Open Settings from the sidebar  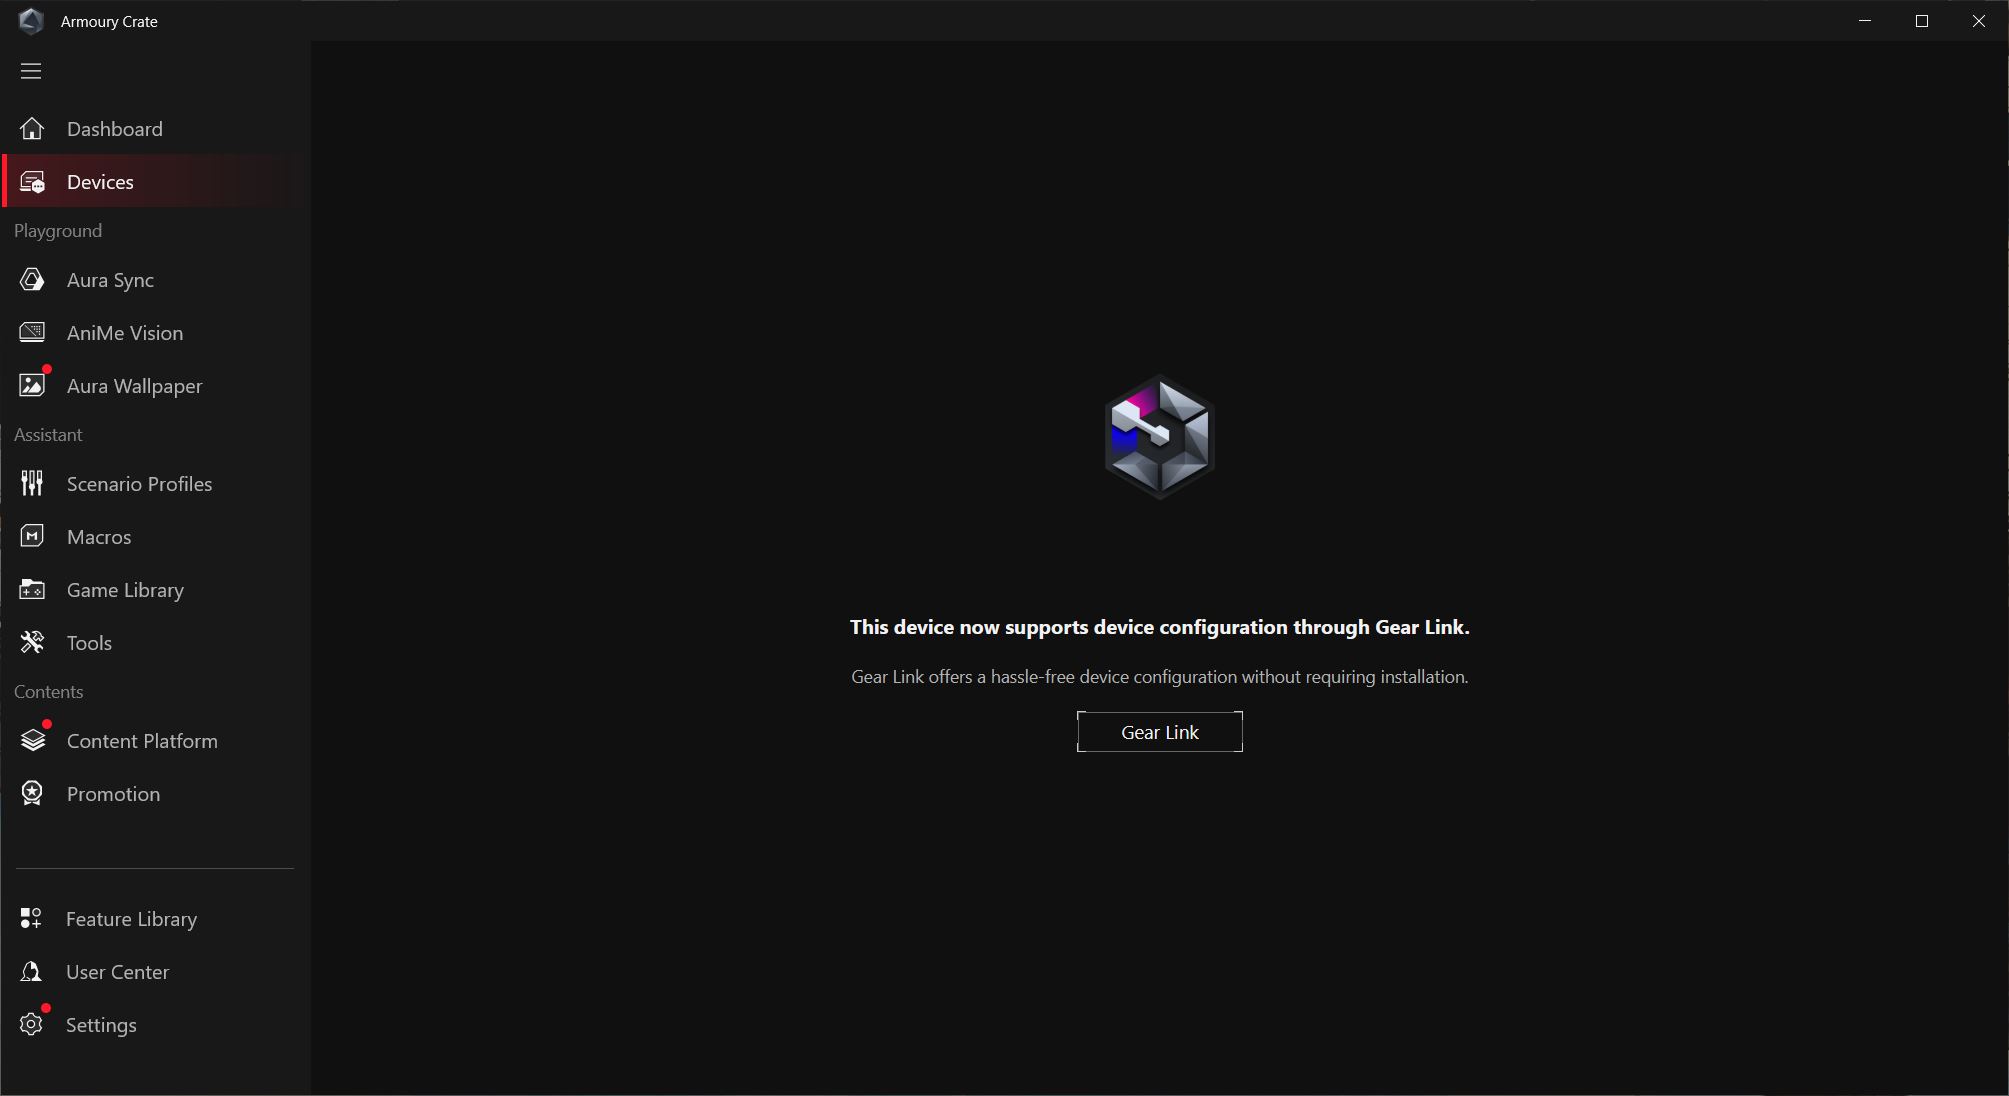tap(155, 1025)
